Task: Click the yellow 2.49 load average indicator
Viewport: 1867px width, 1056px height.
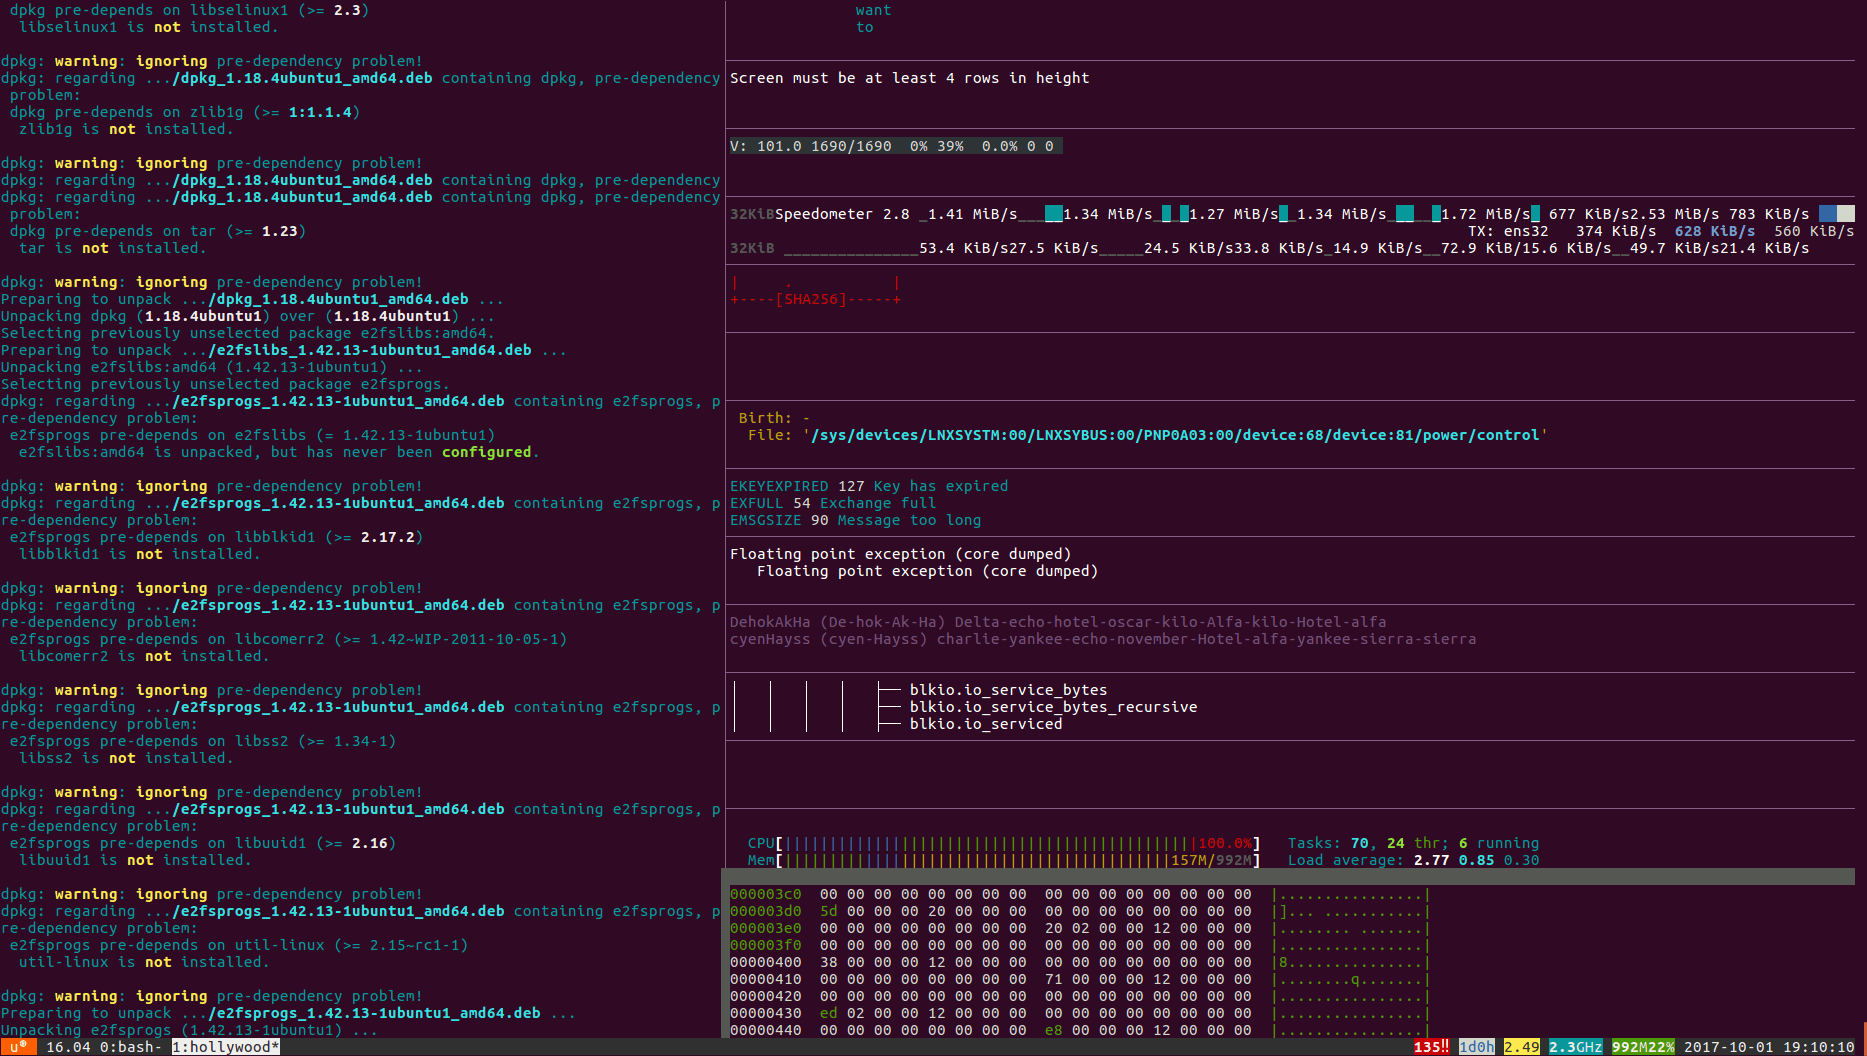Action: [1521, 1047]
